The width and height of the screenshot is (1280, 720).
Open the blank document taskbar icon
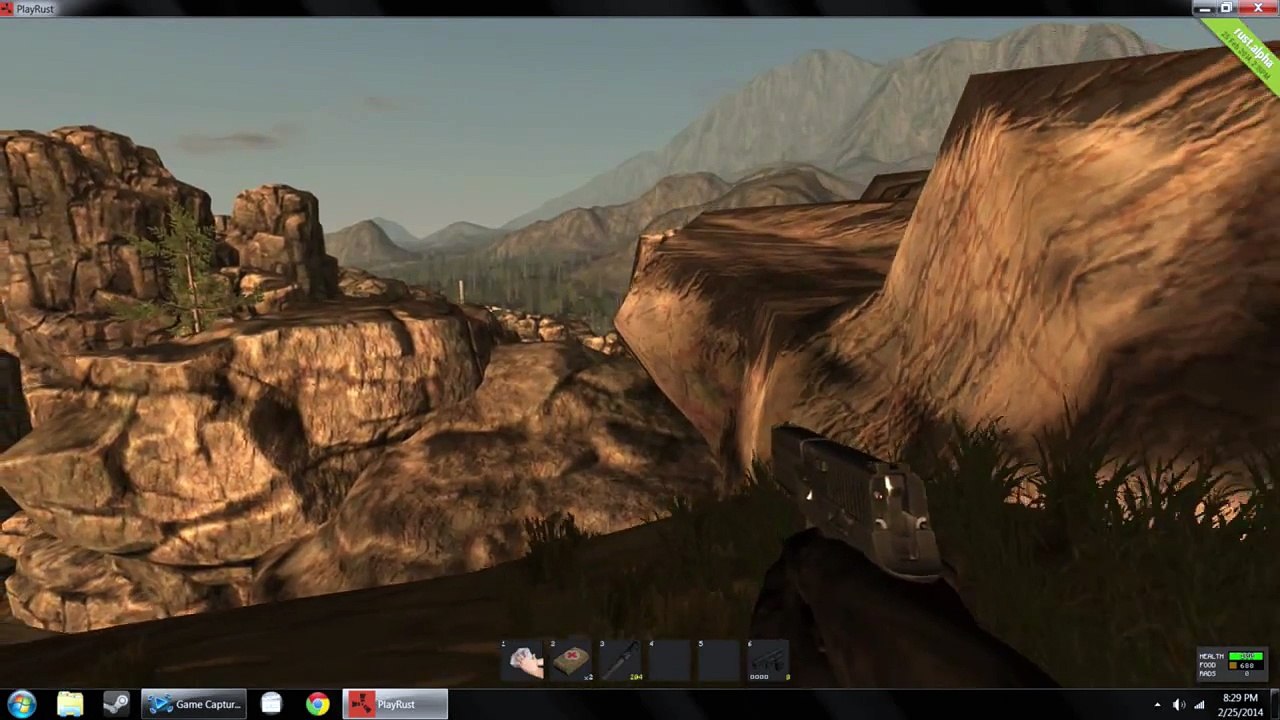pyautogui.click(x=271, y=704)
